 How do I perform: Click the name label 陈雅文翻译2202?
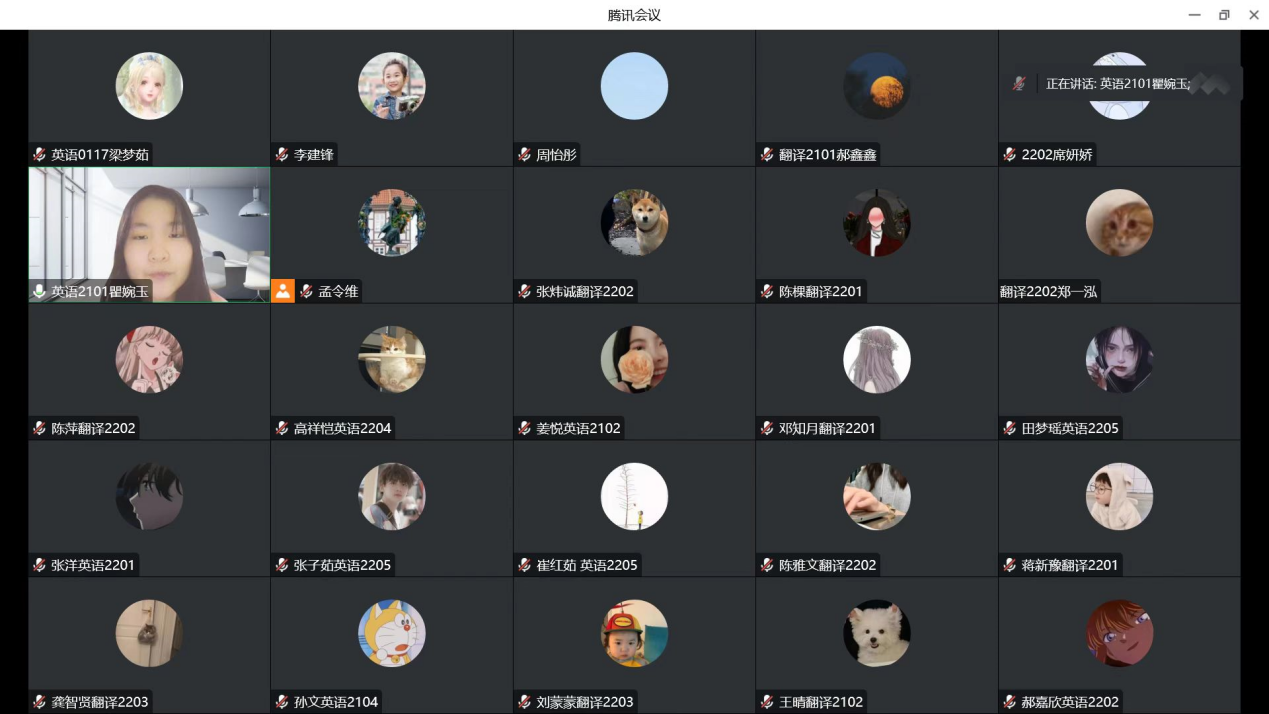[x=827, y=565]
